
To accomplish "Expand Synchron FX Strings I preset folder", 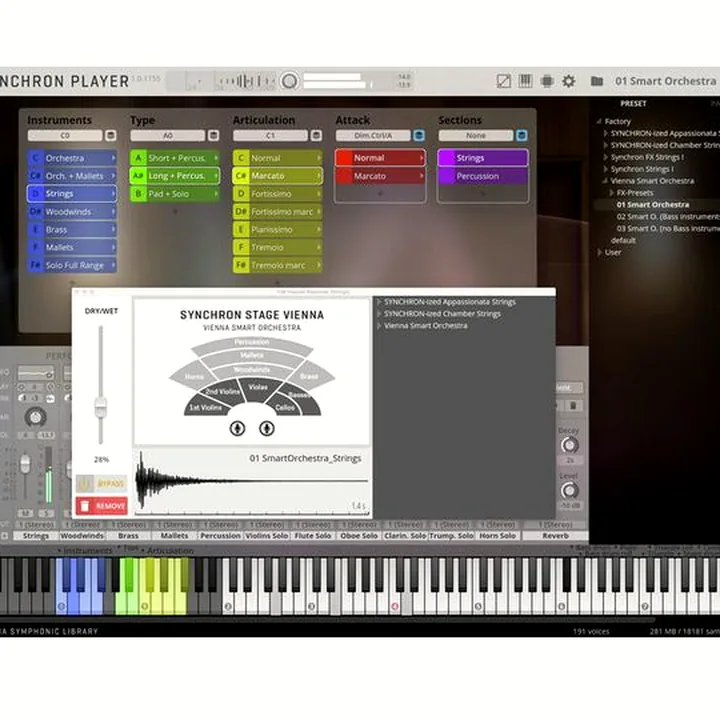I will [x=606, y=157].
